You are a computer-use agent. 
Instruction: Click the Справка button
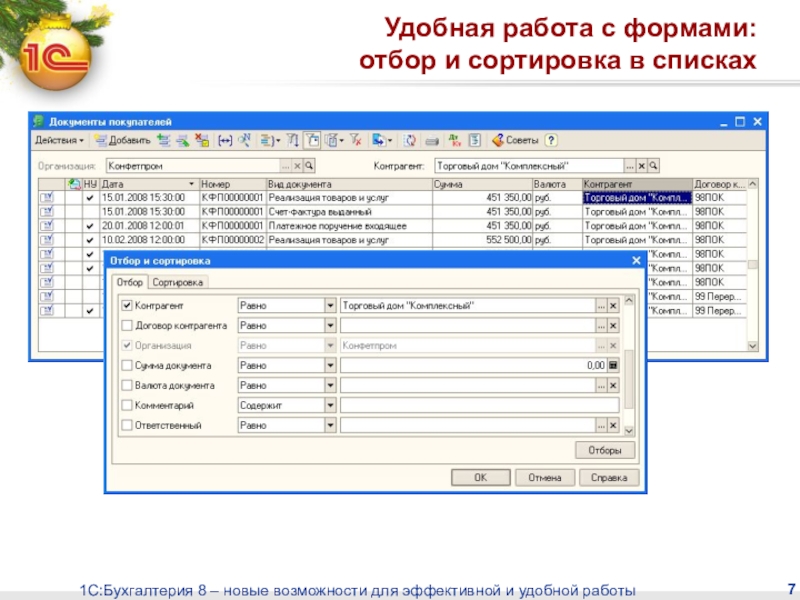pyautogui.click(x=609, y=478)
